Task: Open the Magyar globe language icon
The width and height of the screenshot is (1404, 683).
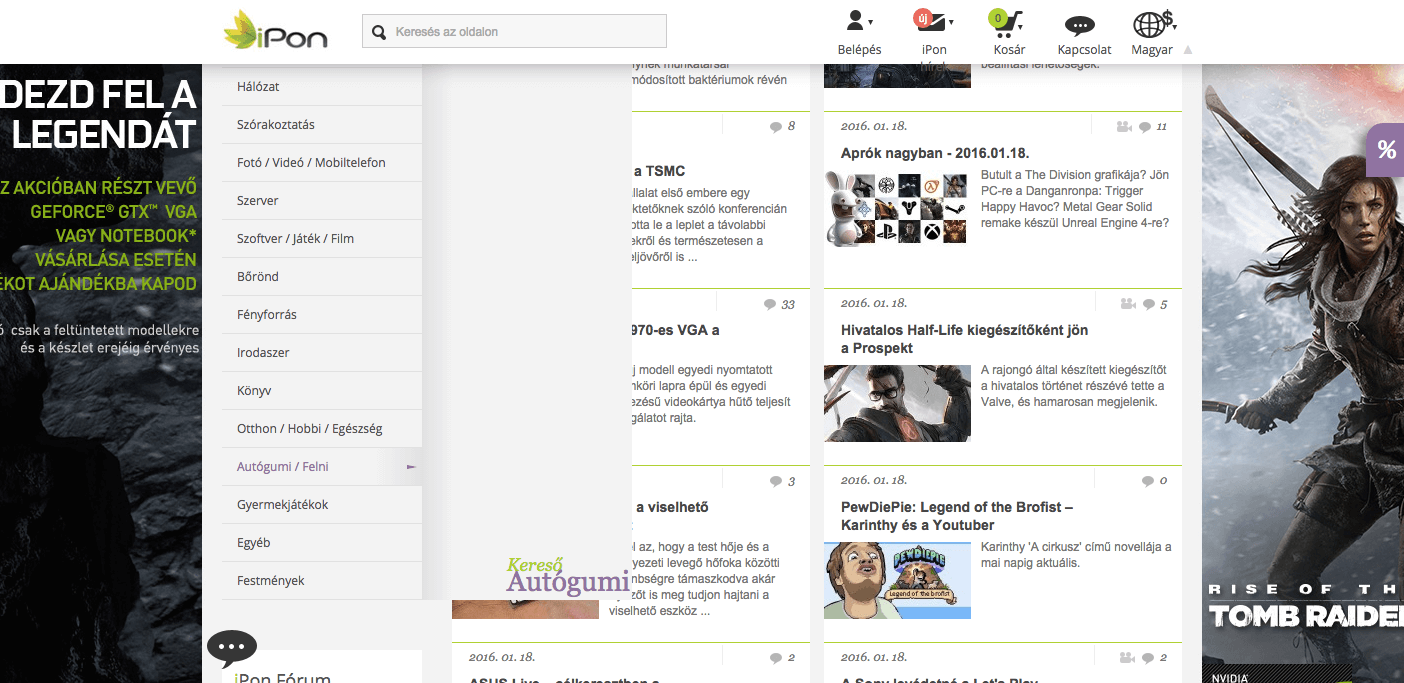Action: [x=1151, y=23]
